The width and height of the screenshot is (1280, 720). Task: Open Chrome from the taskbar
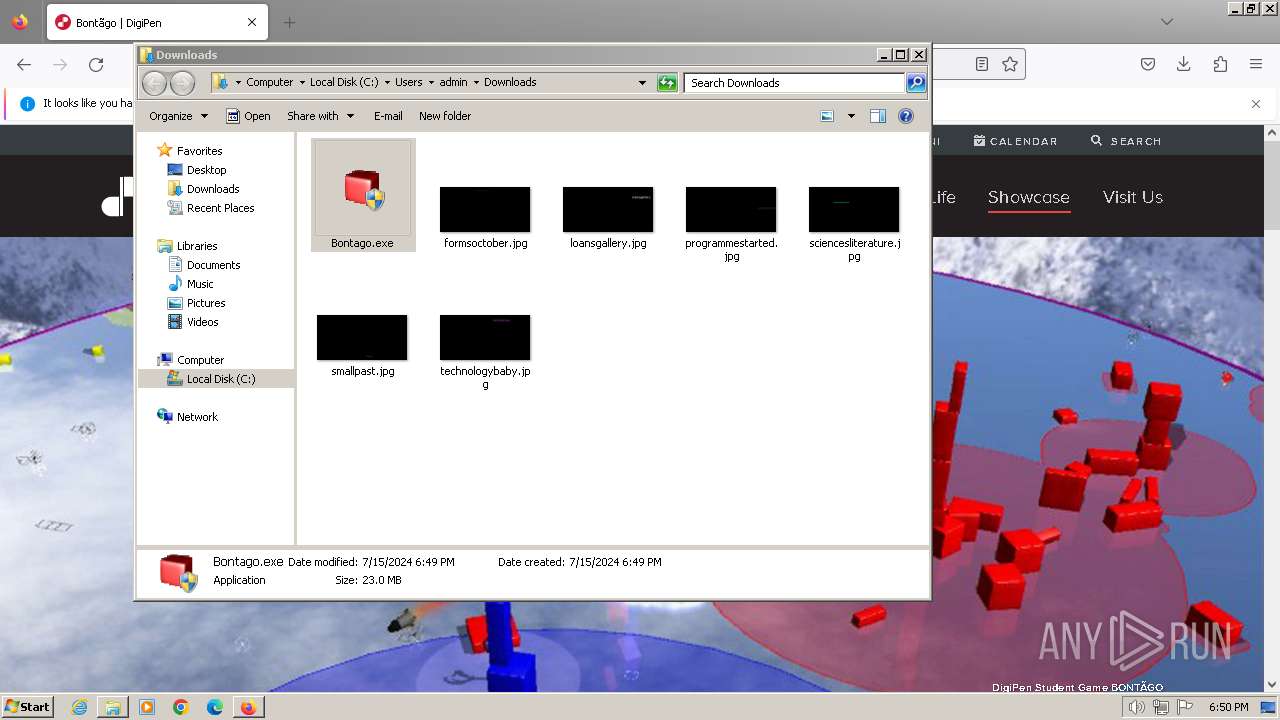pyautogui.click(x=180, y=707)
